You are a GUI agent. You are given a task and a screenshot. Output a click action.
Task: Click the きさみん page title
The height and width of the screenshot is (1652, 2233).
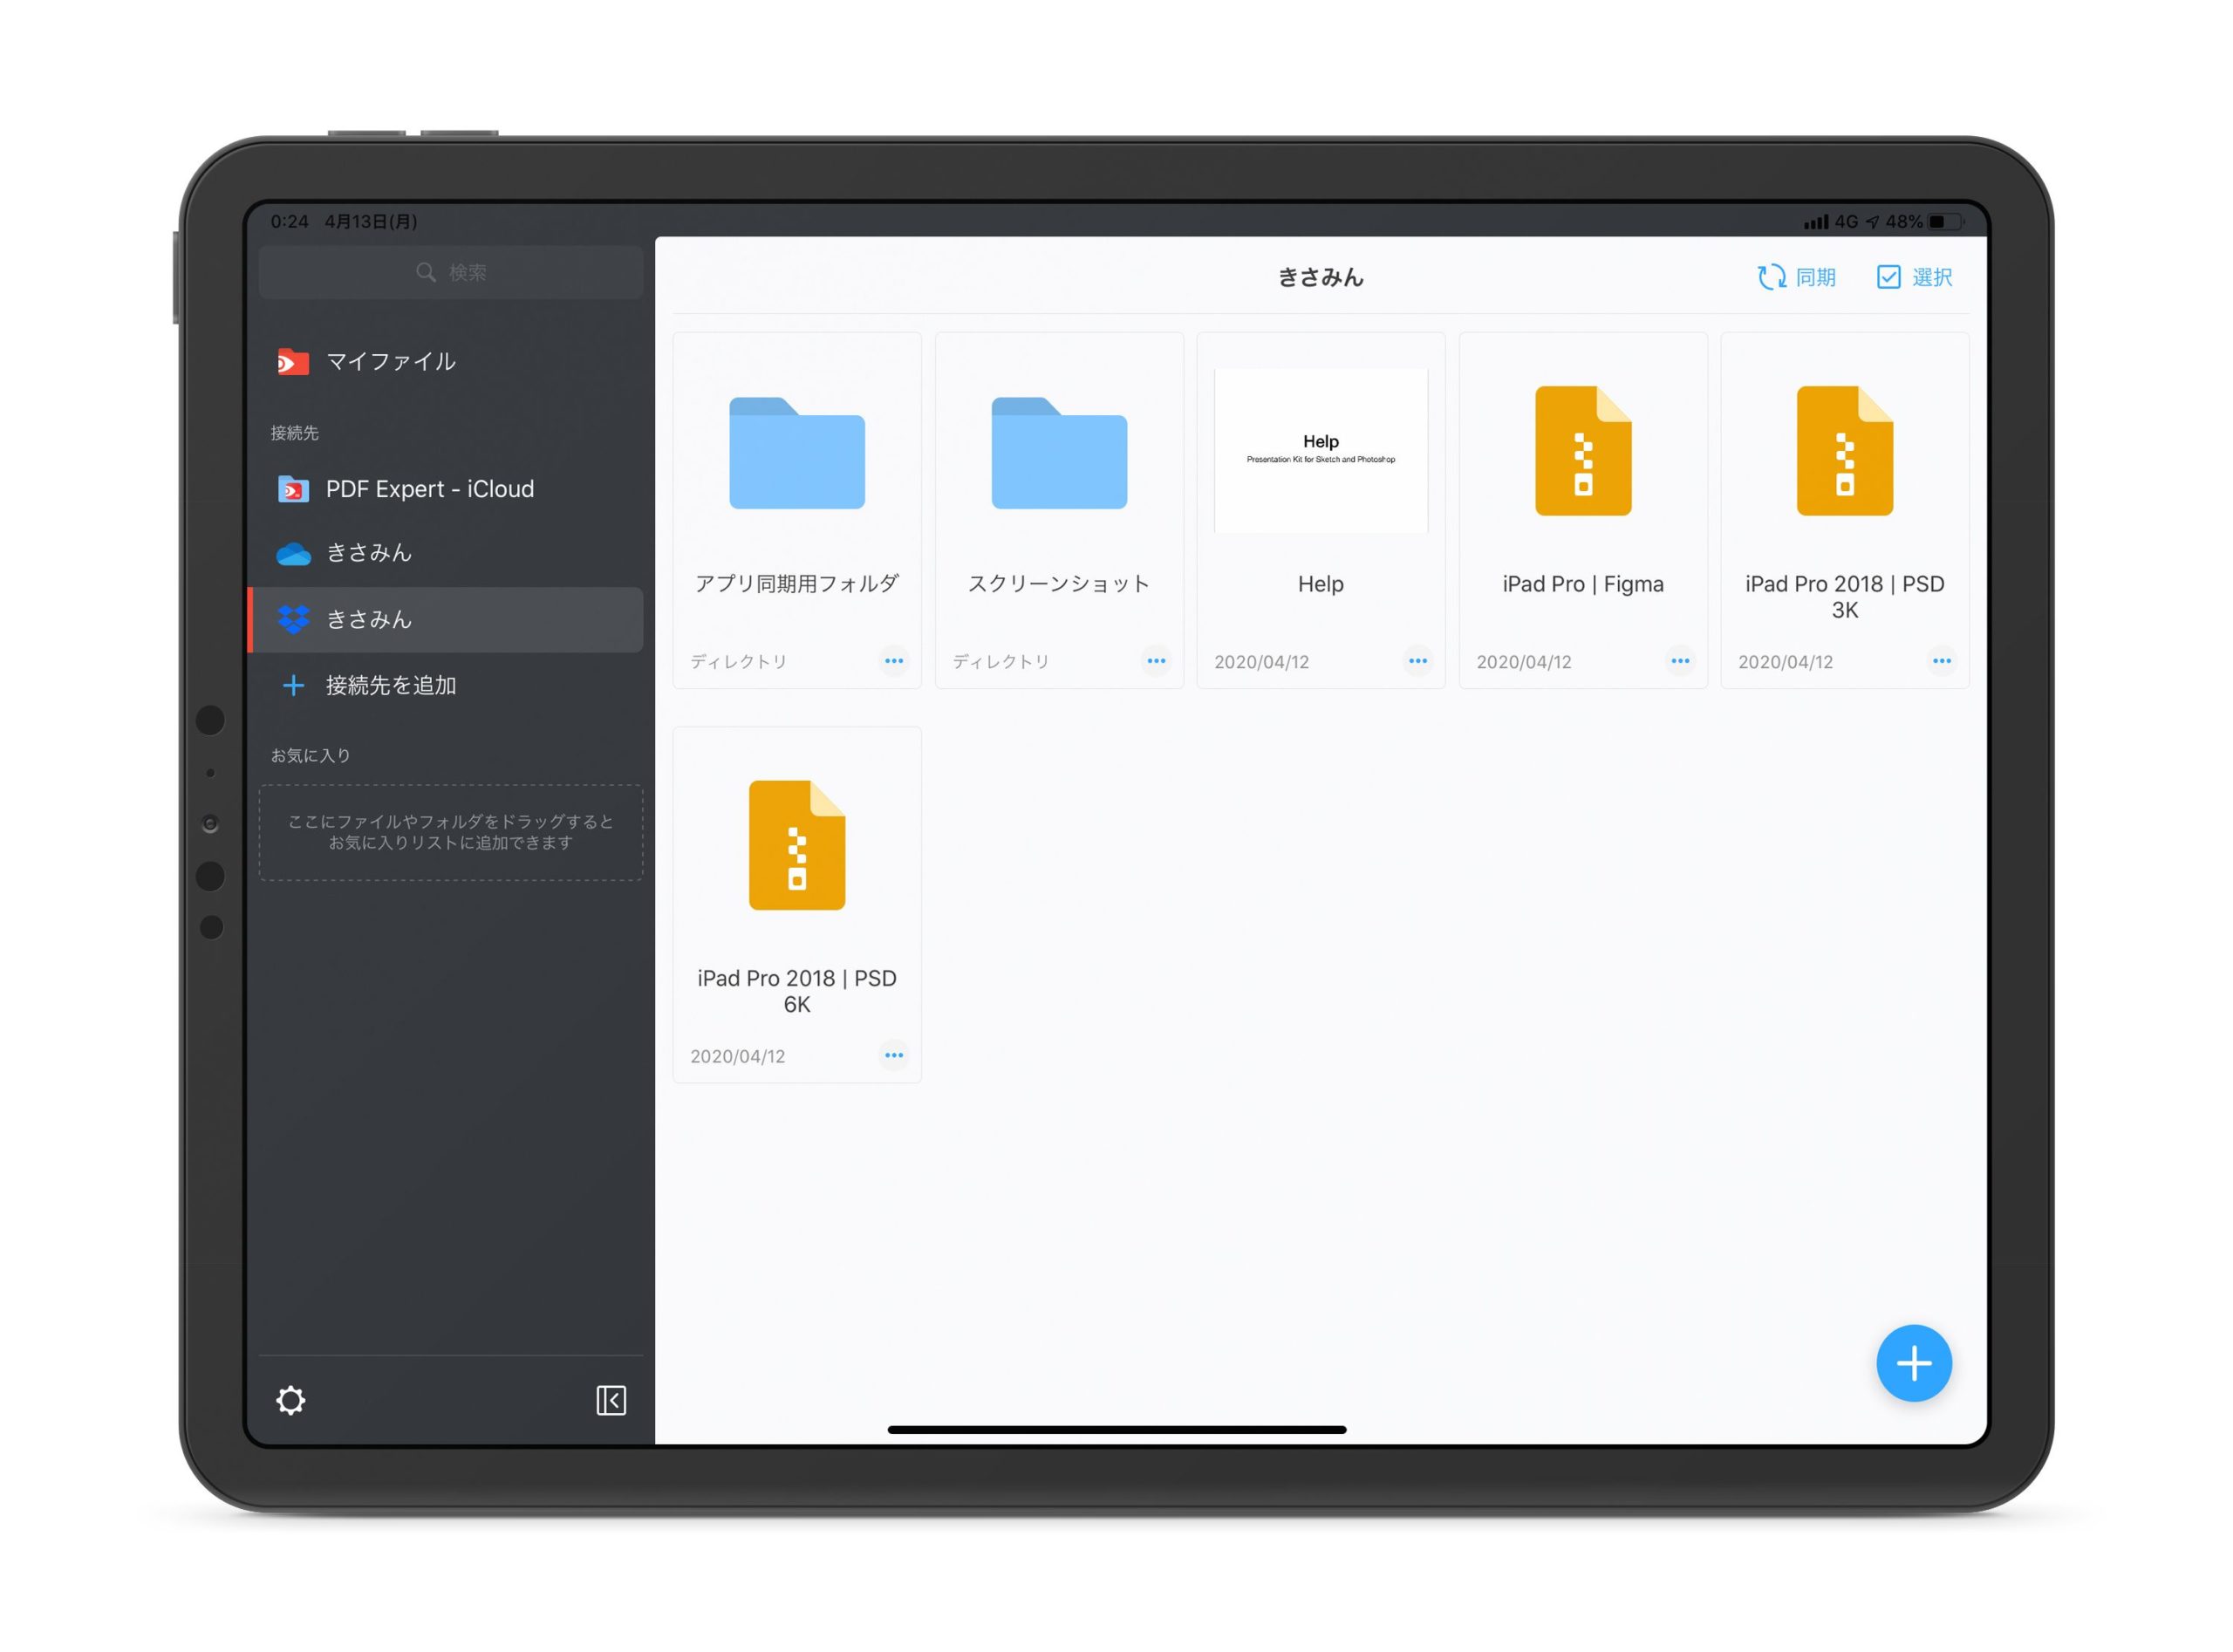click(1320, 277)
